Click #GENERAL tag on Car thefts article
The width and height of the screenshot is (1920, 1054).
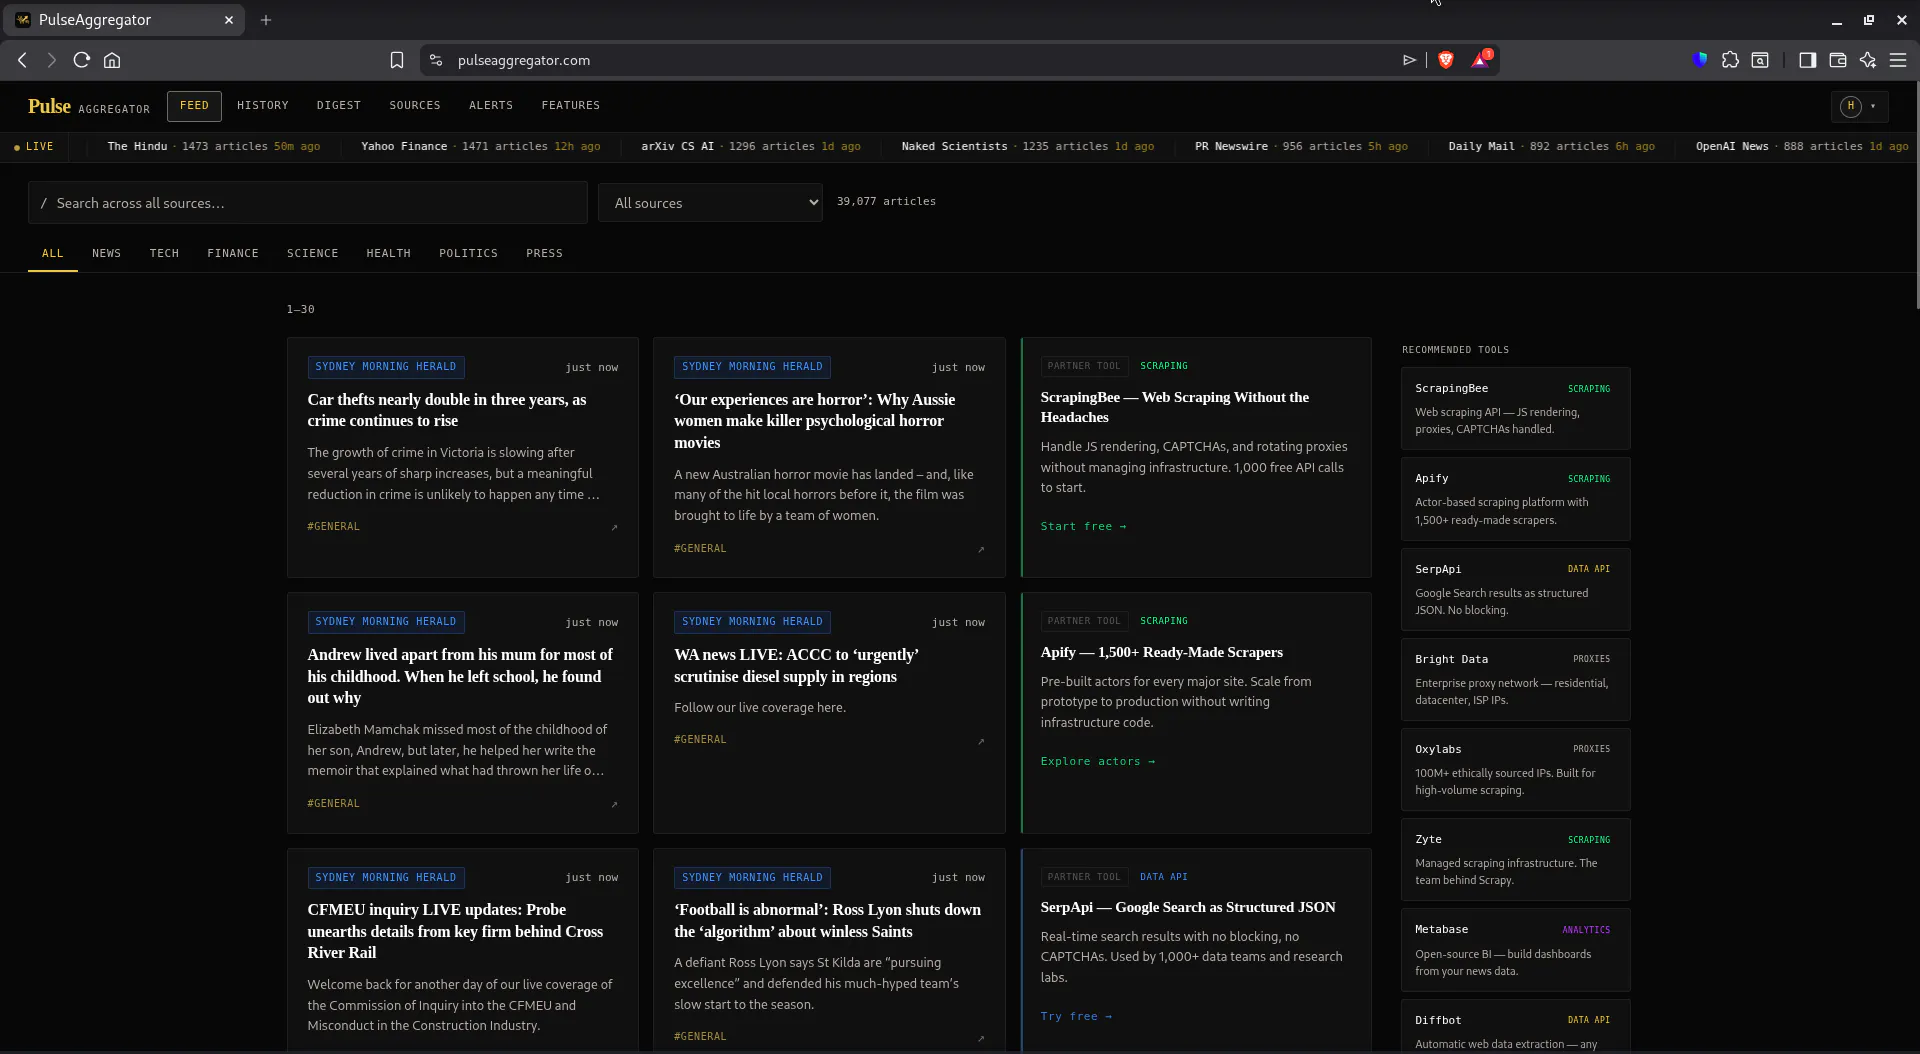(333, 527)
